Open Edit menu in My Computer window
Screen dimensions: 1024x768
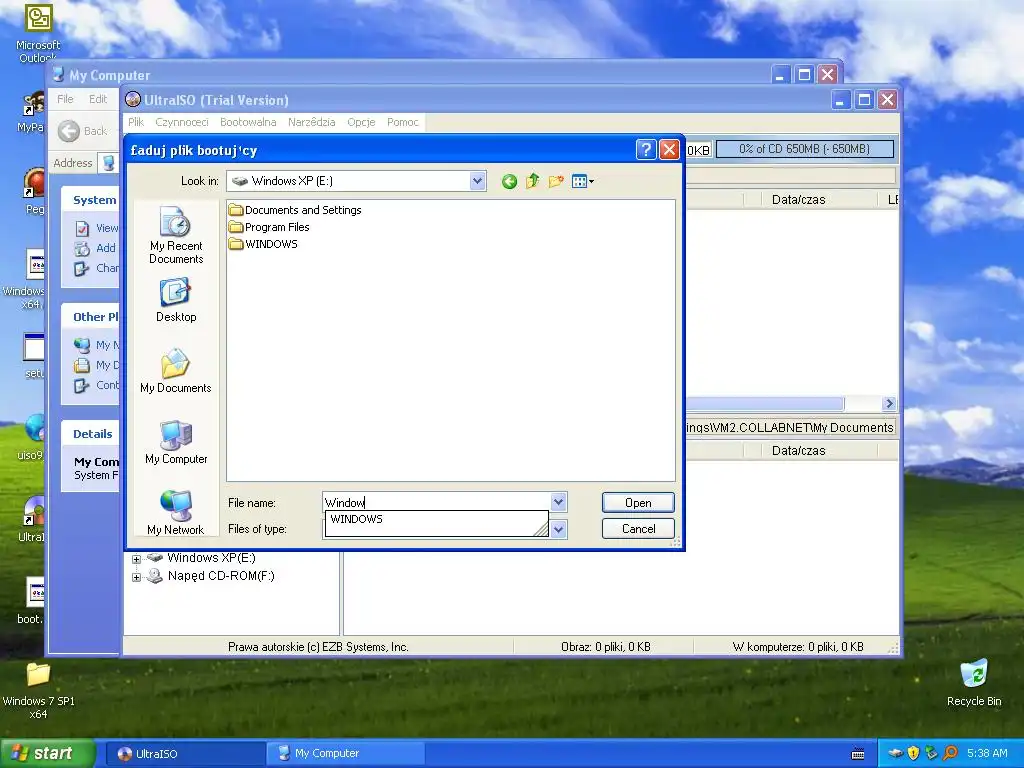pyautogui.click(x=98, y=99)
